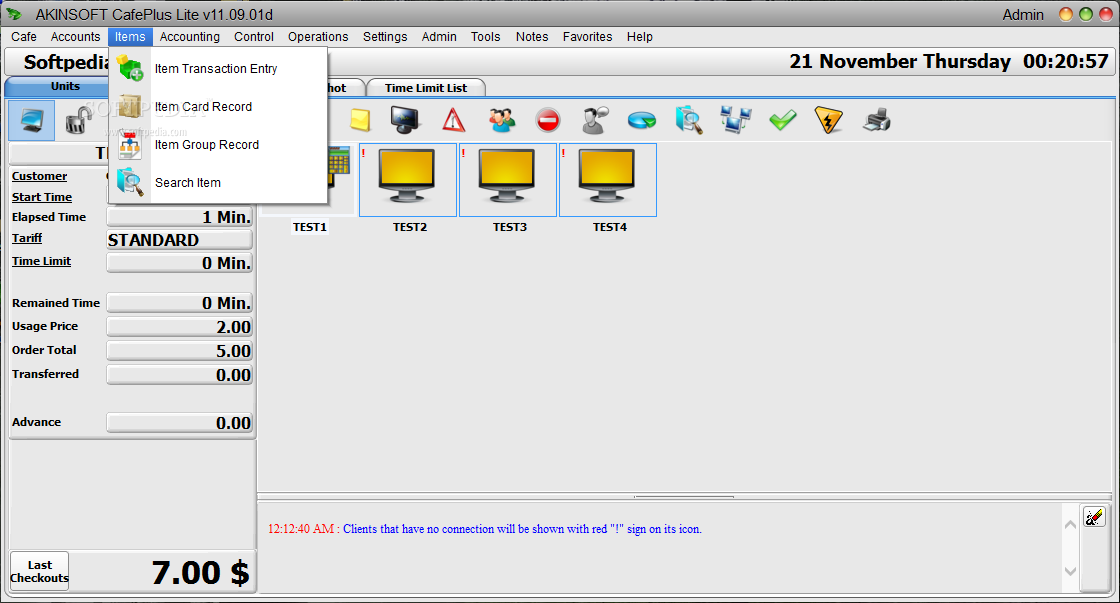
Task: Select the TEST4 computer thumbnail
Action: [x=608, y=180]
